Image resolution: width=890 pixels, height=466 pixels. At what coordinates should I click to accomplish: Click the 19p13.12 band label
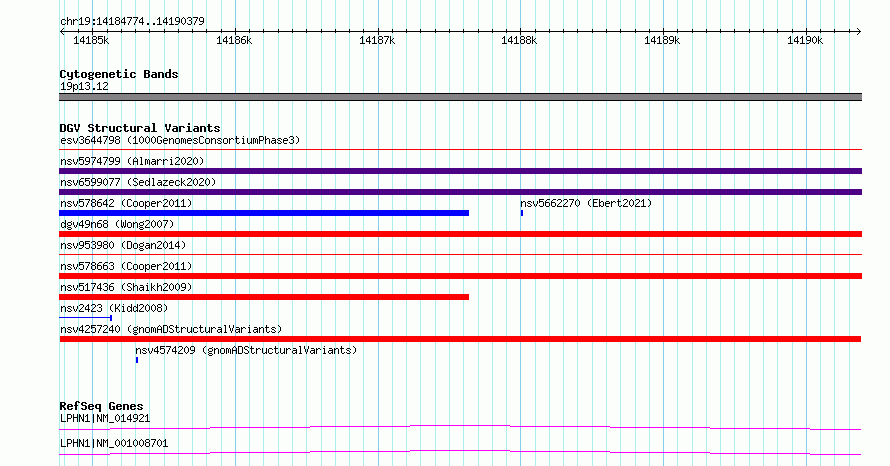point(84,86)
